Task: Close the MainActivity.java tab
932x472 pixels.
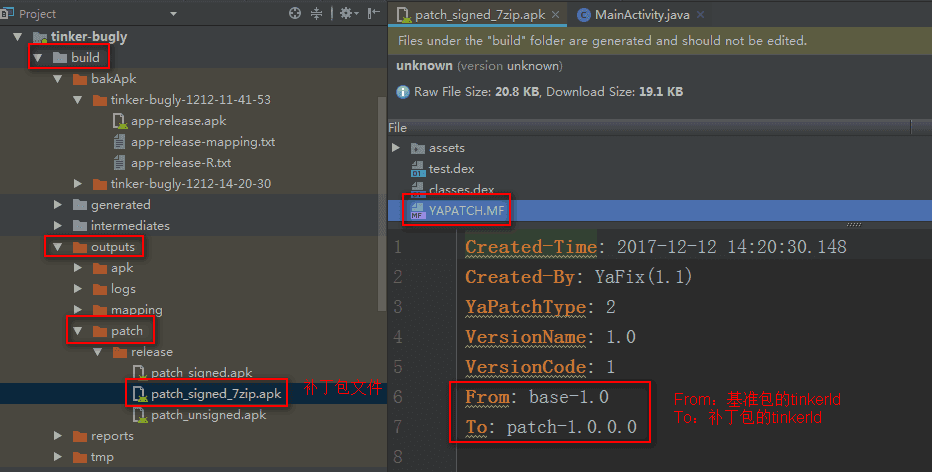Action: tap(701, 15)
